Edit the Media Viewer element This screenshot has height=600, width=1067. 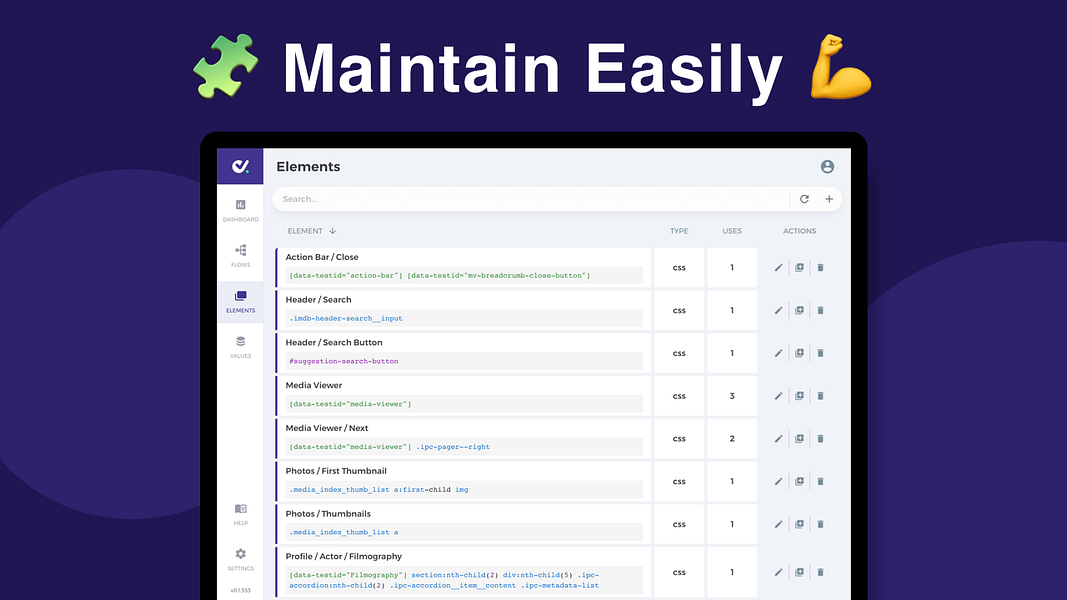[778, 396]
